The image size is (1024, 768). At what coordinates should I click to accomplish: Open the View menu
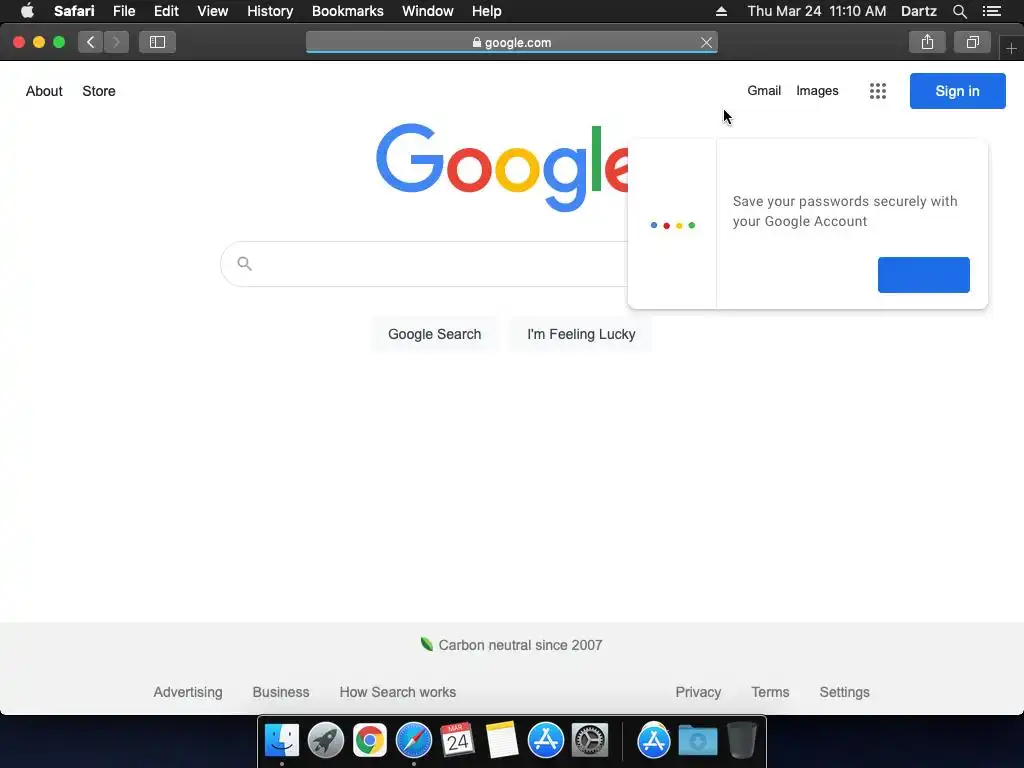213,11
